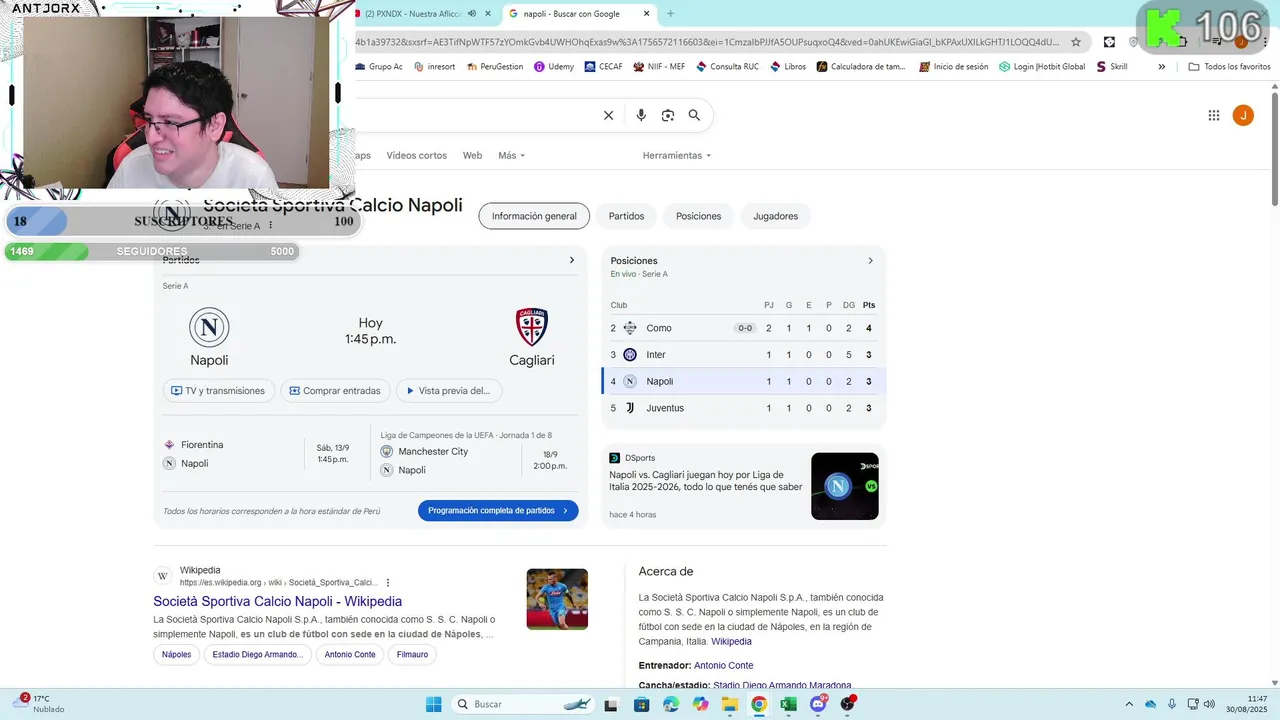The width and height of the screenshot is (1280, 720).
Task: Select the Posiciones chip
Action: (x=698, y=216)
